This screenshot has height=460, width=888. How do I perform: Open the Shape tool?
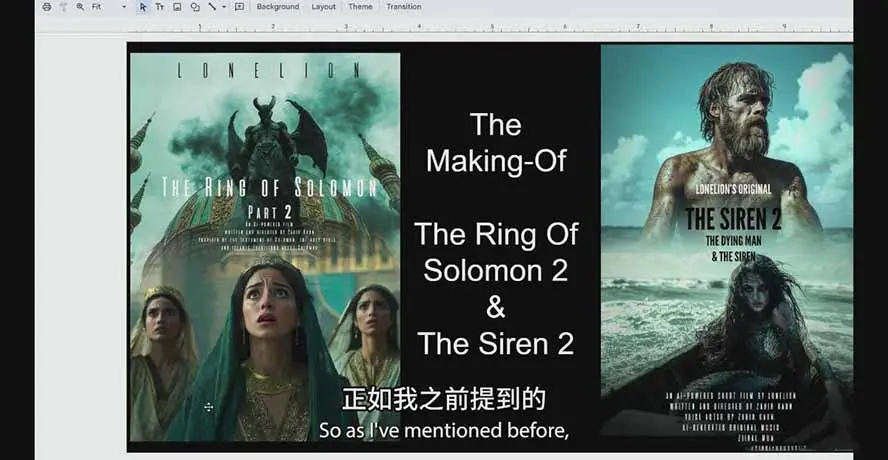click(x=194, y=7)
